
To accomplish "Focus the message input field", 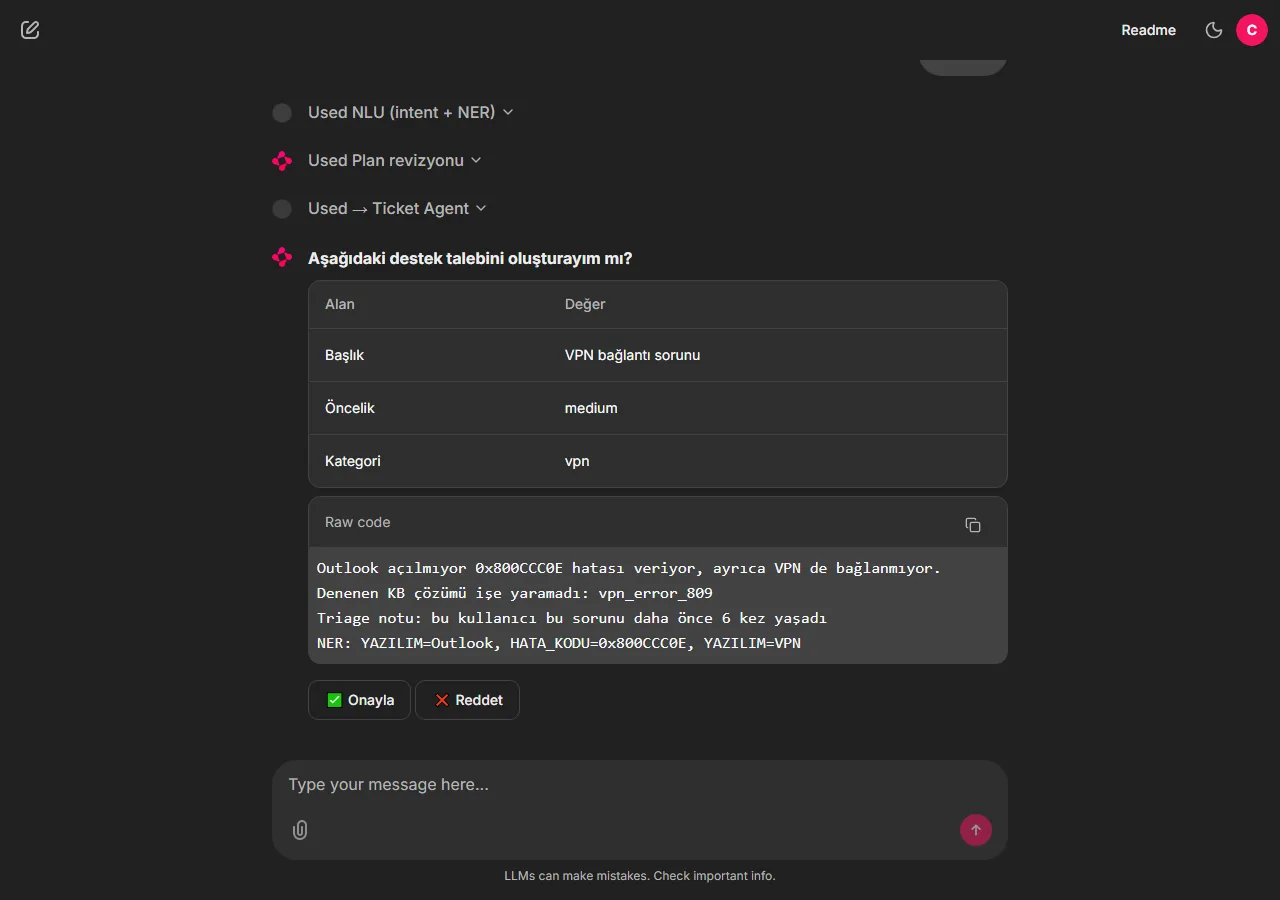I will (x=640, y=785).
